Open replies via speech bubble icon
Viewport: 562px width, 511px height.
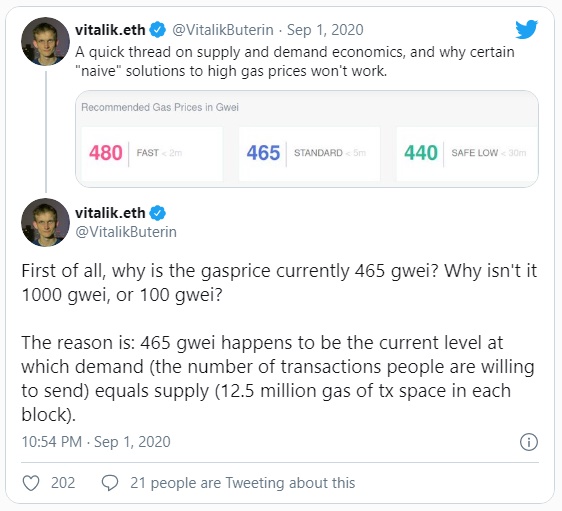point(110,483)
